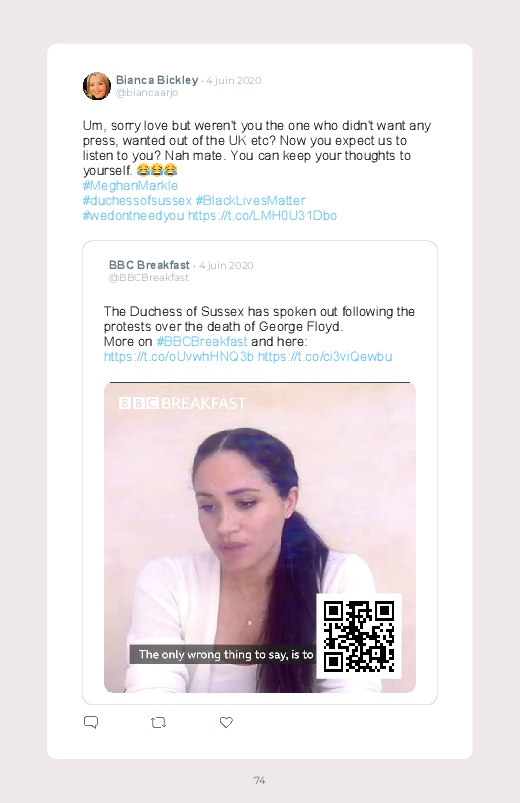Image resolution: width=520 pixels, height=803 pixels.
Task: Open the #MeghanMarkle hashtag
Action: tap(130, 185)
